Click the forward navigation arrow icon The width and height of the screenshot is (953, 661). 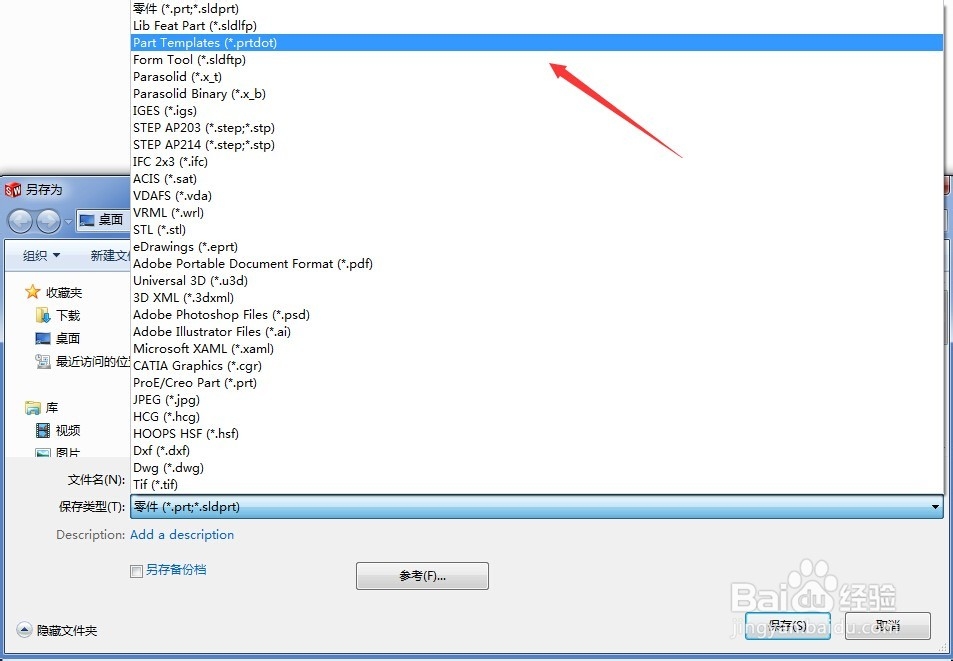(48, 221)
